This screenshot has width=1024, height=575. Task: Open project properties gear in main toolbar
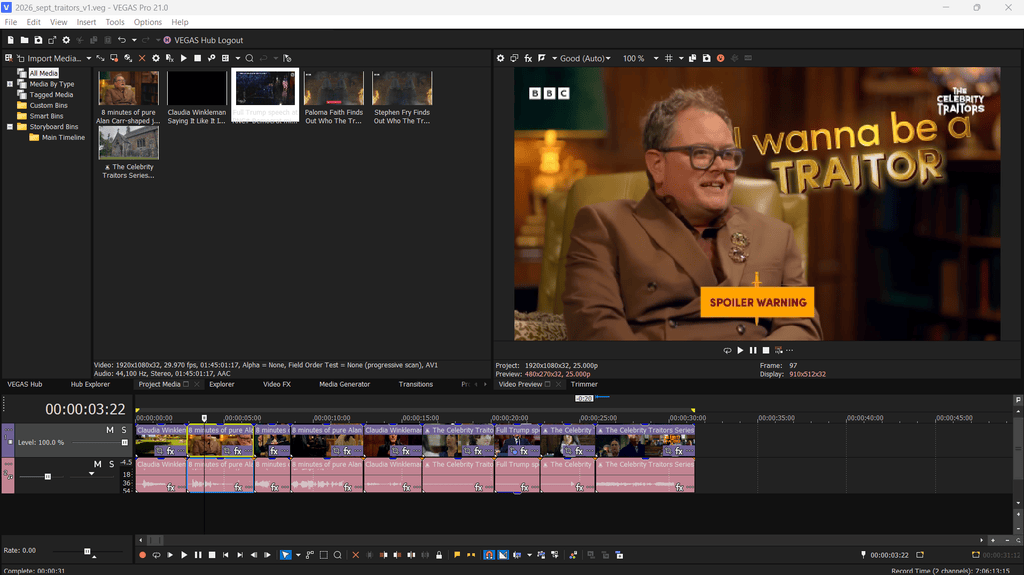[66, 40]
